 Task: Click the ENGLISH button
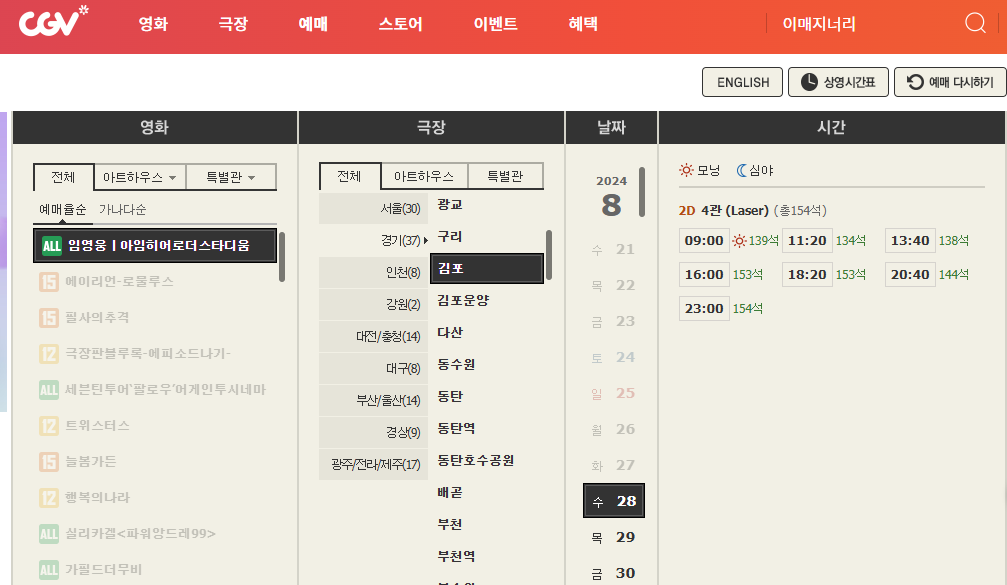click(742, 82)
